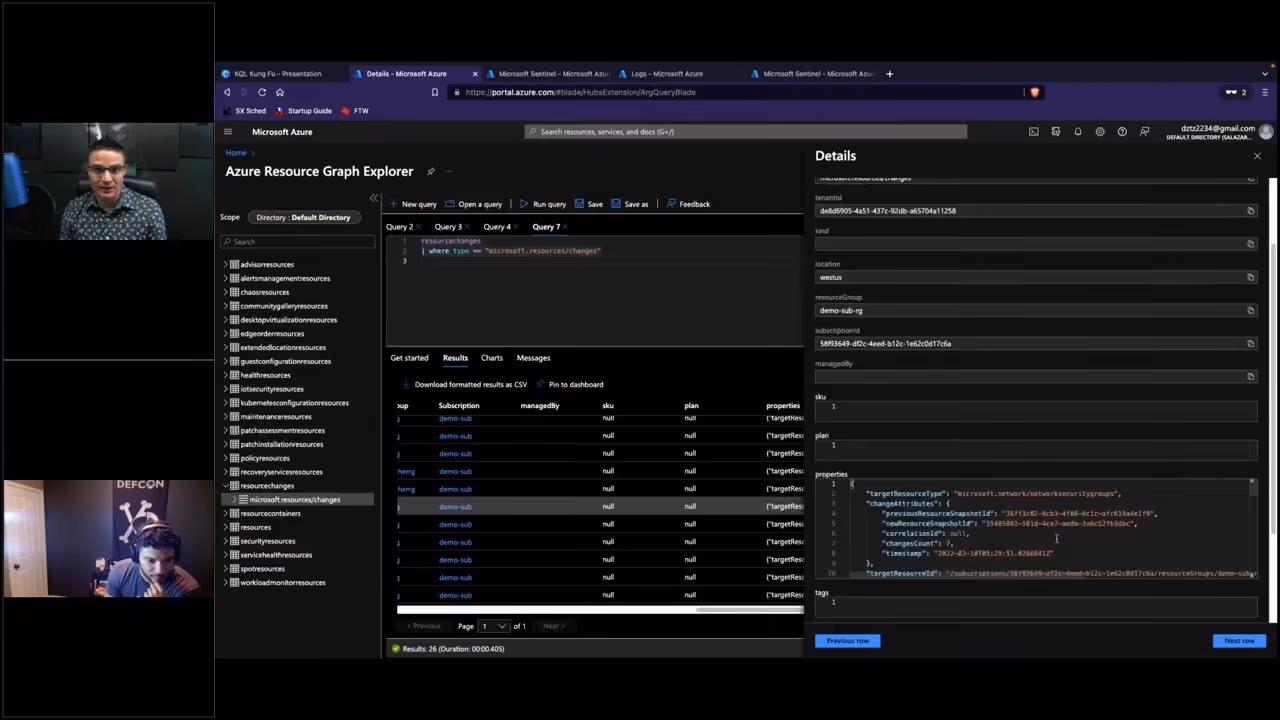Open the Azure portal hamburger menu
The image size is (1280, 720).
pos(228,132)
